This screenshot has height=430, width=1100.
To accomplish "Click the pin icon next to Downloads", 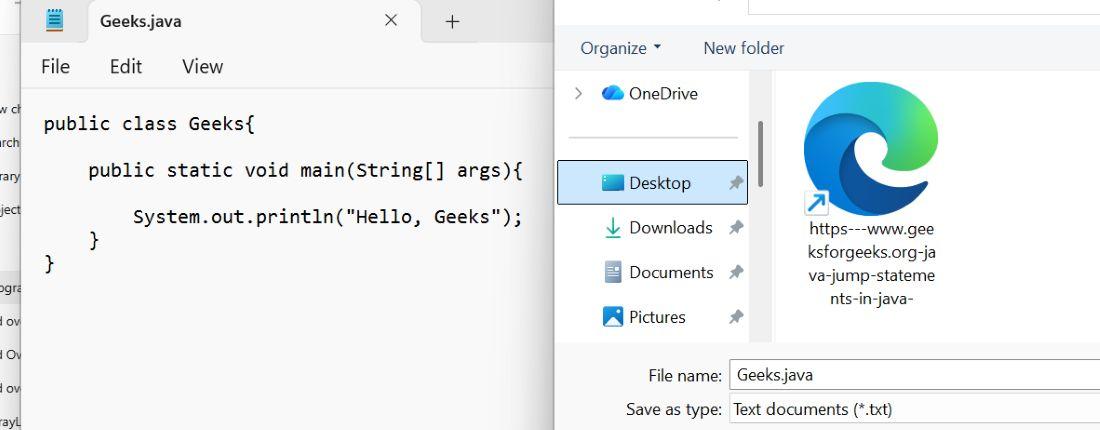I will 736,228.
